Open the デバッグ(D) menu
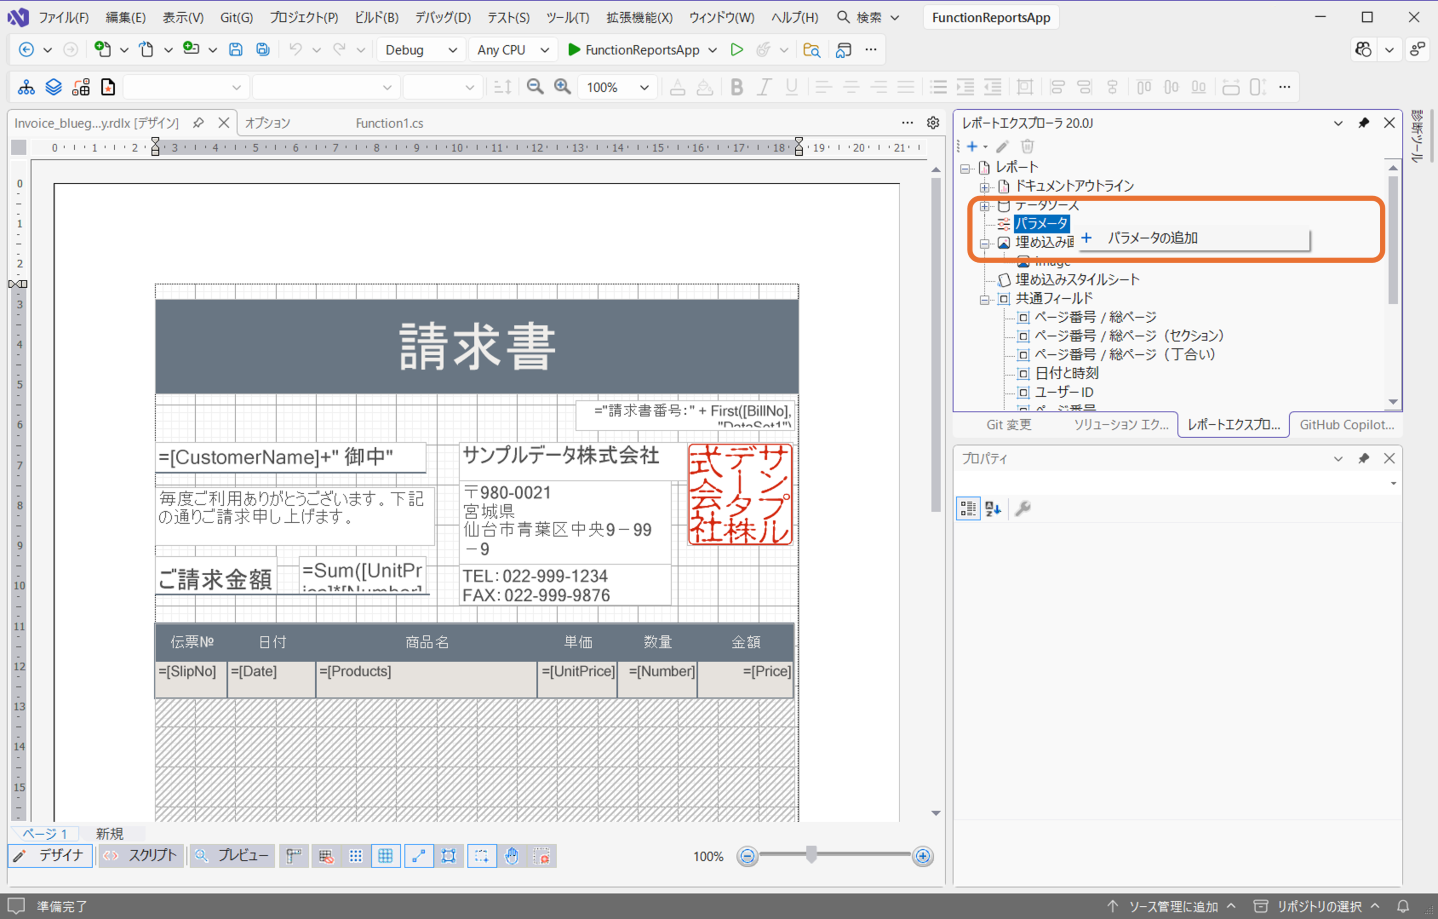The image size is (1438, 919). tap(444, 16)
